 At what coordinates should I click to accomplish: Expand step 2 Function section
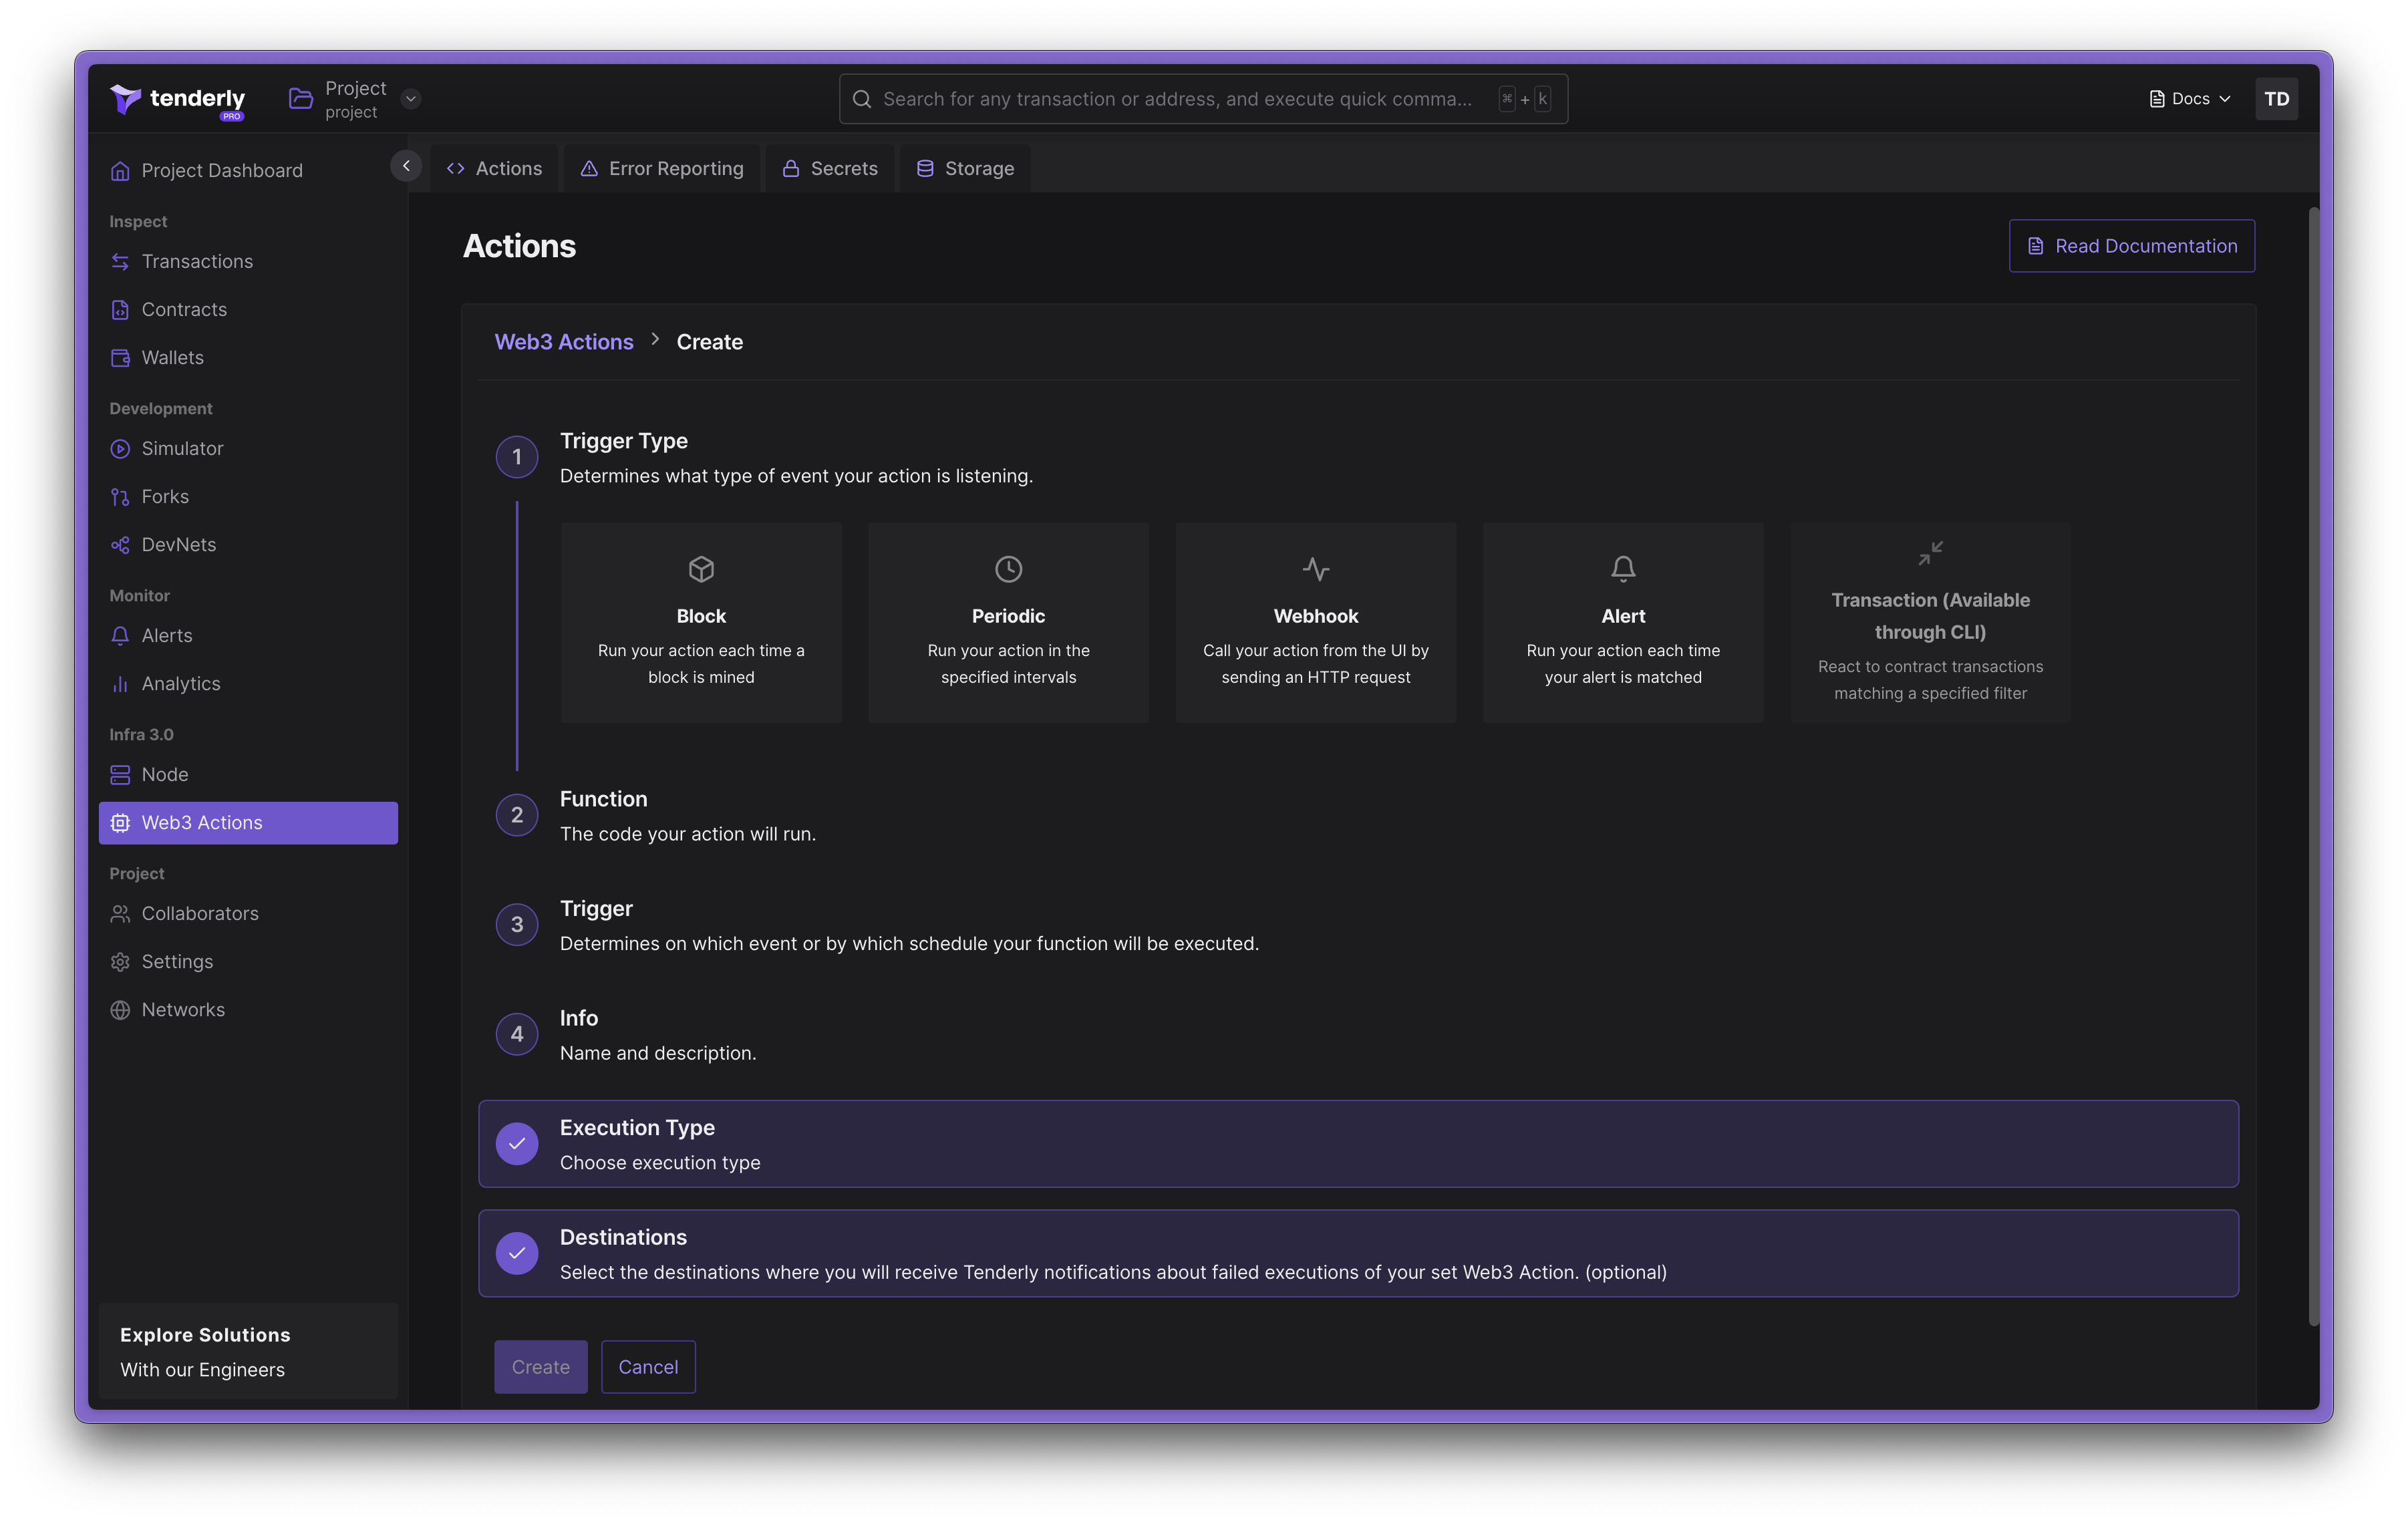point(1358,815)
